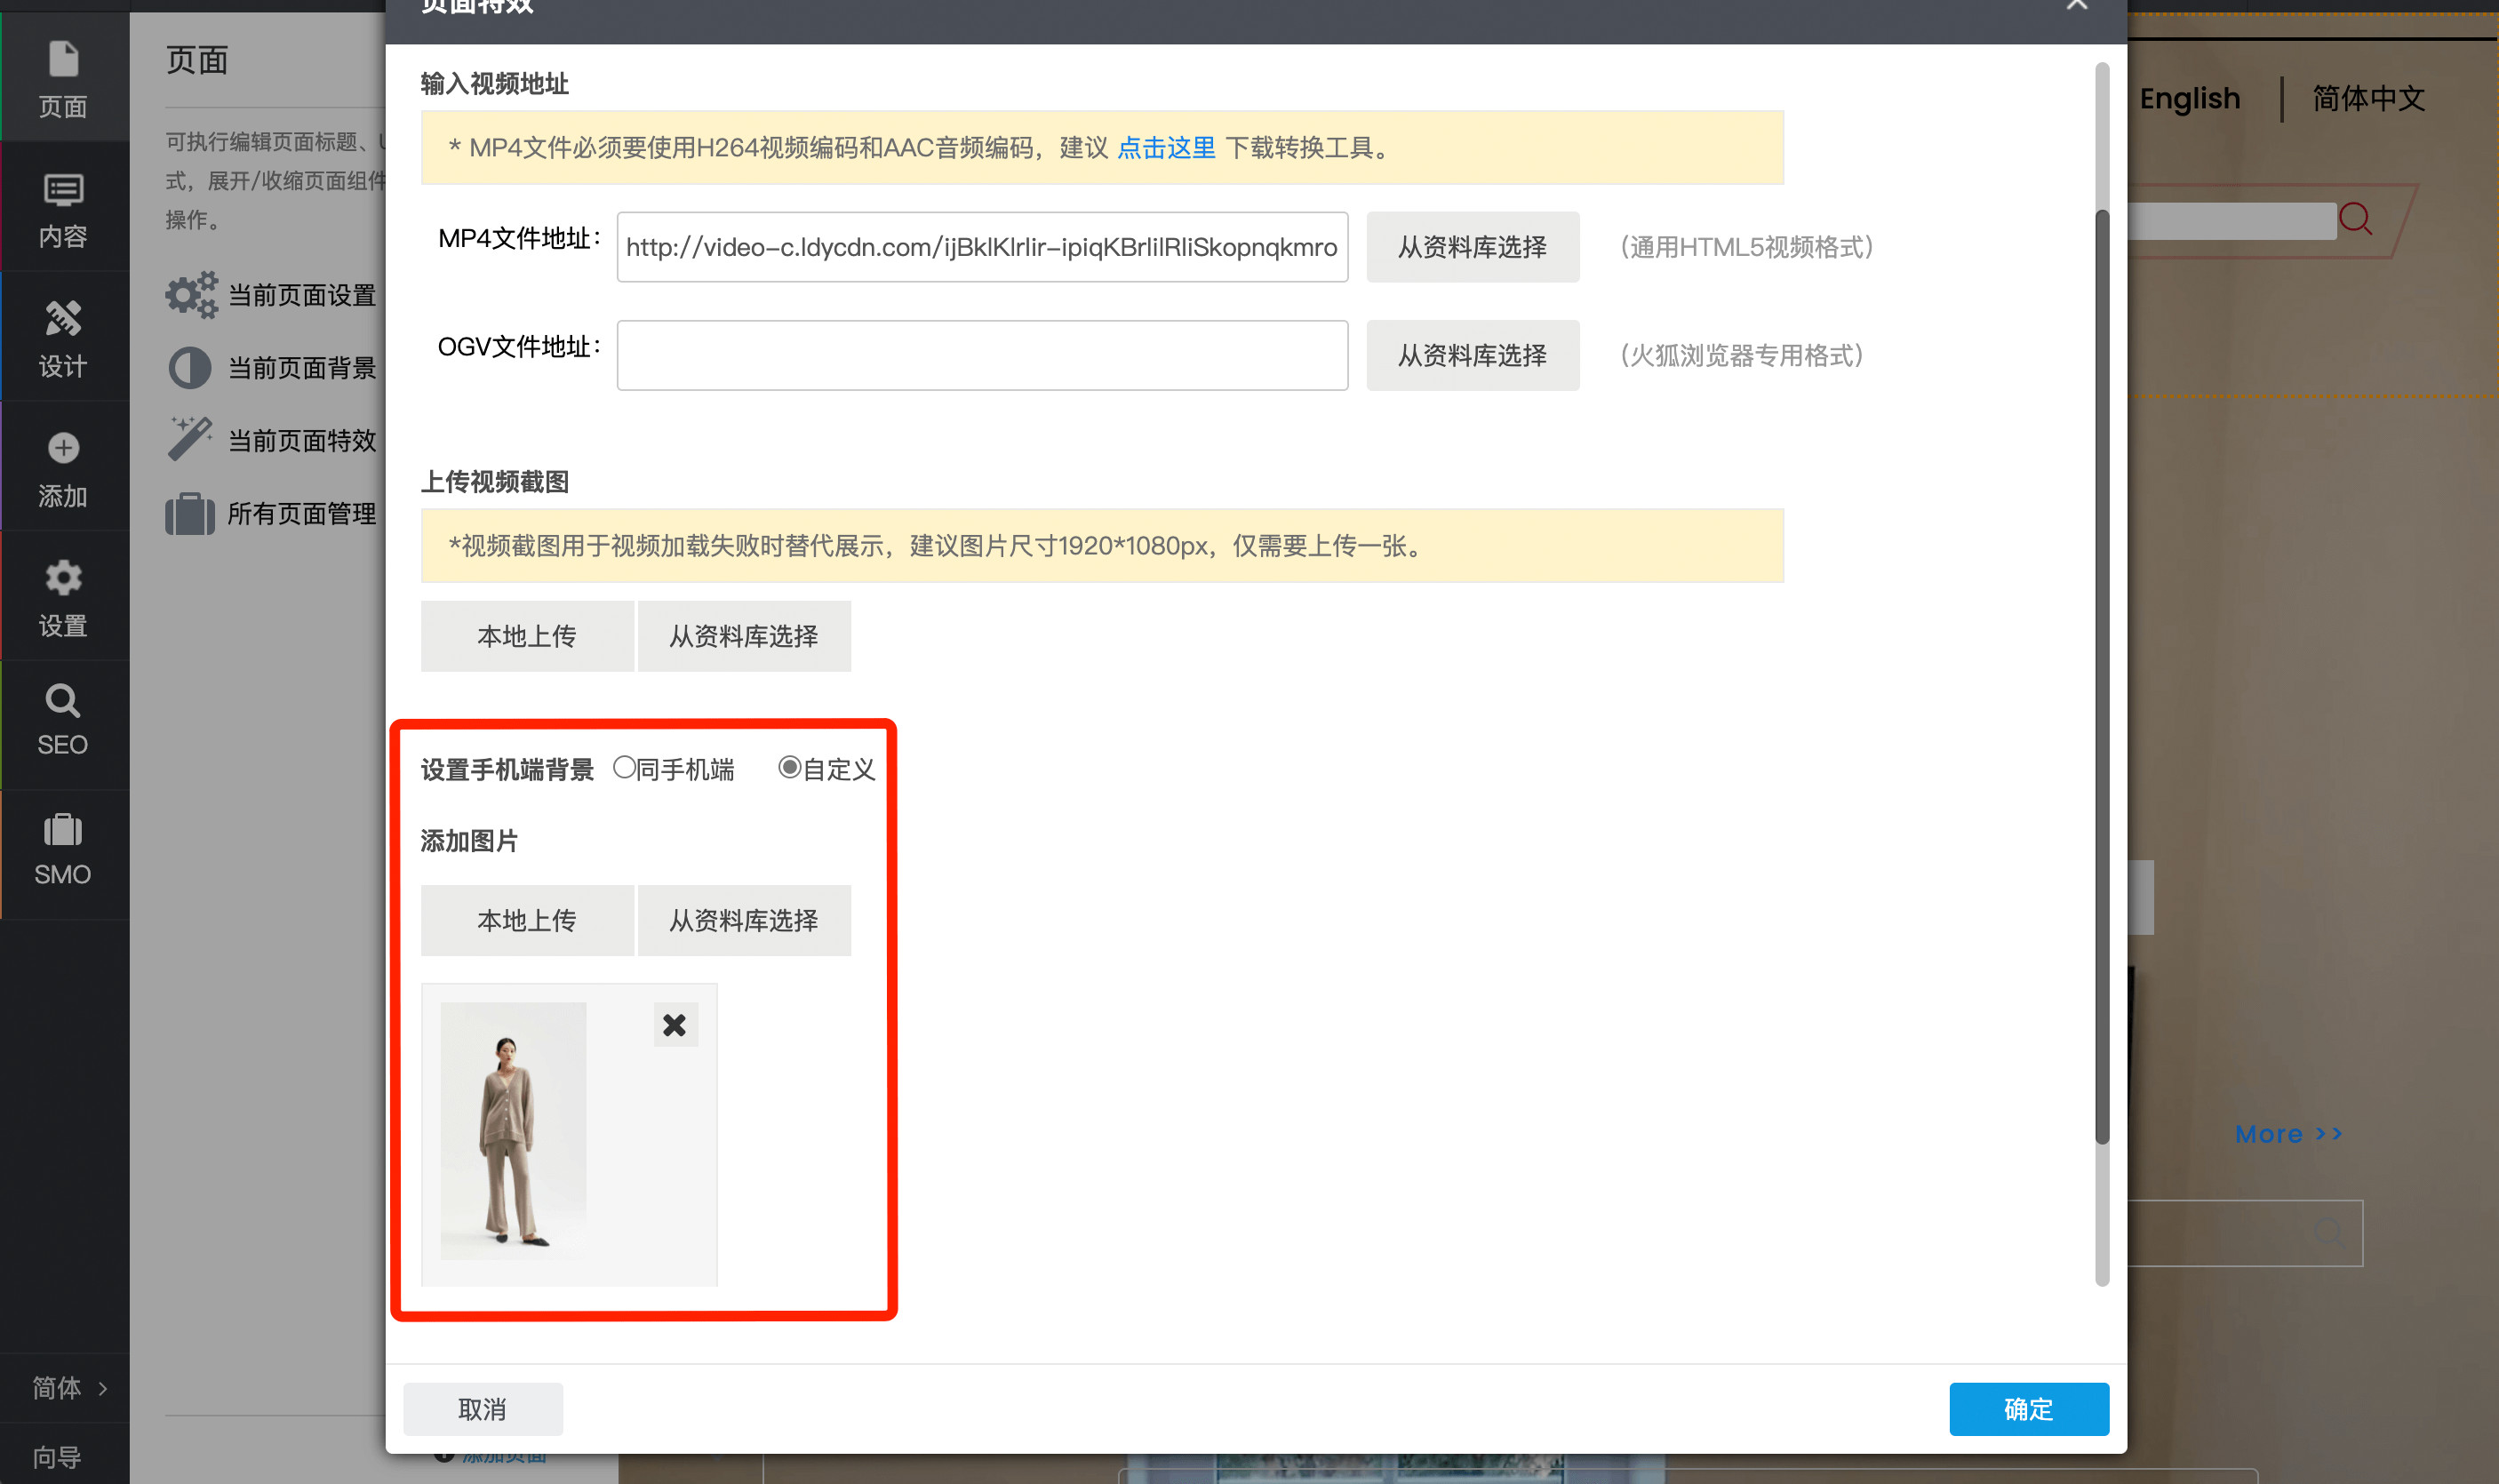The height and width of the screenshot is (1484, 2499).
Task: Remove the uploaded image with X icon
Action: point(675,1025)
